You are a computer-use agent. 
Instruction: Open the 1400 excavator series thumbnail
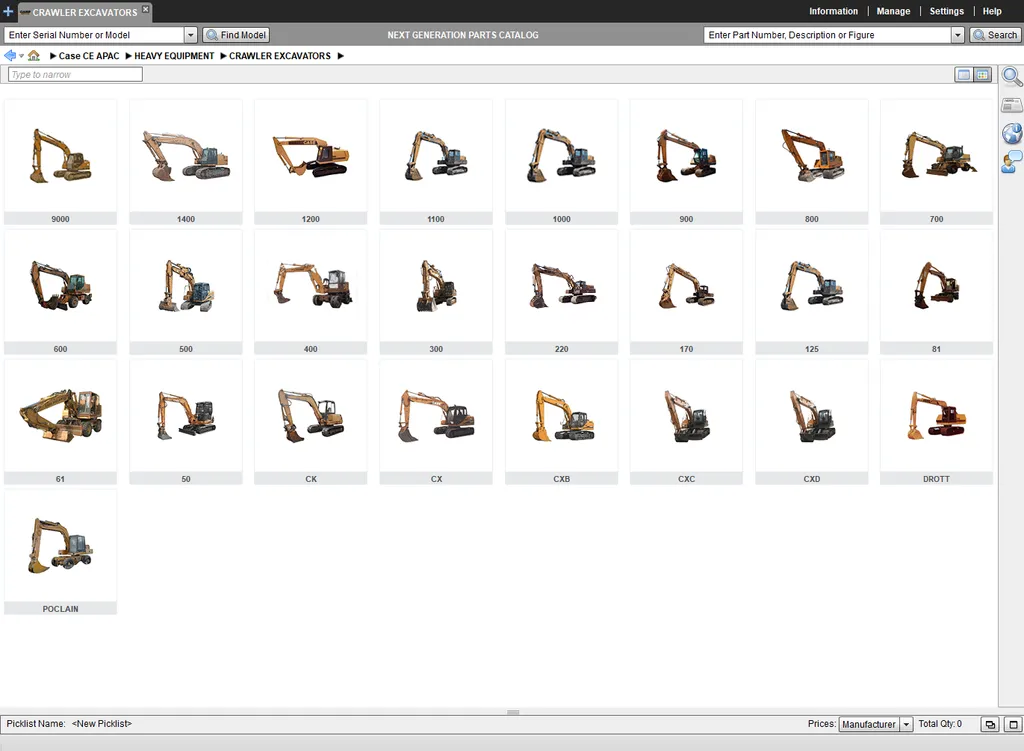point(185,162)
